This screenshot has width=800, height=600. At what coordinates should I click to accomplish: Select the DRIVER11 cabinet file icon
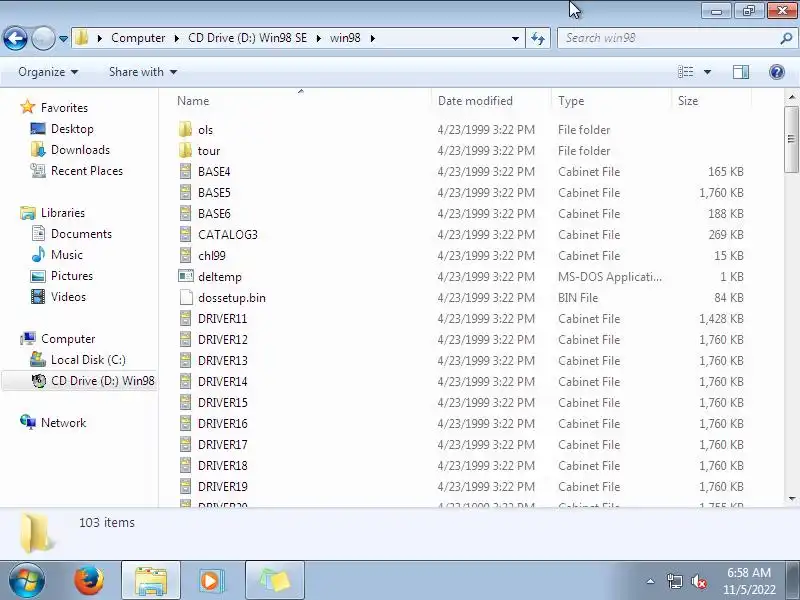(x=186, y=318)
